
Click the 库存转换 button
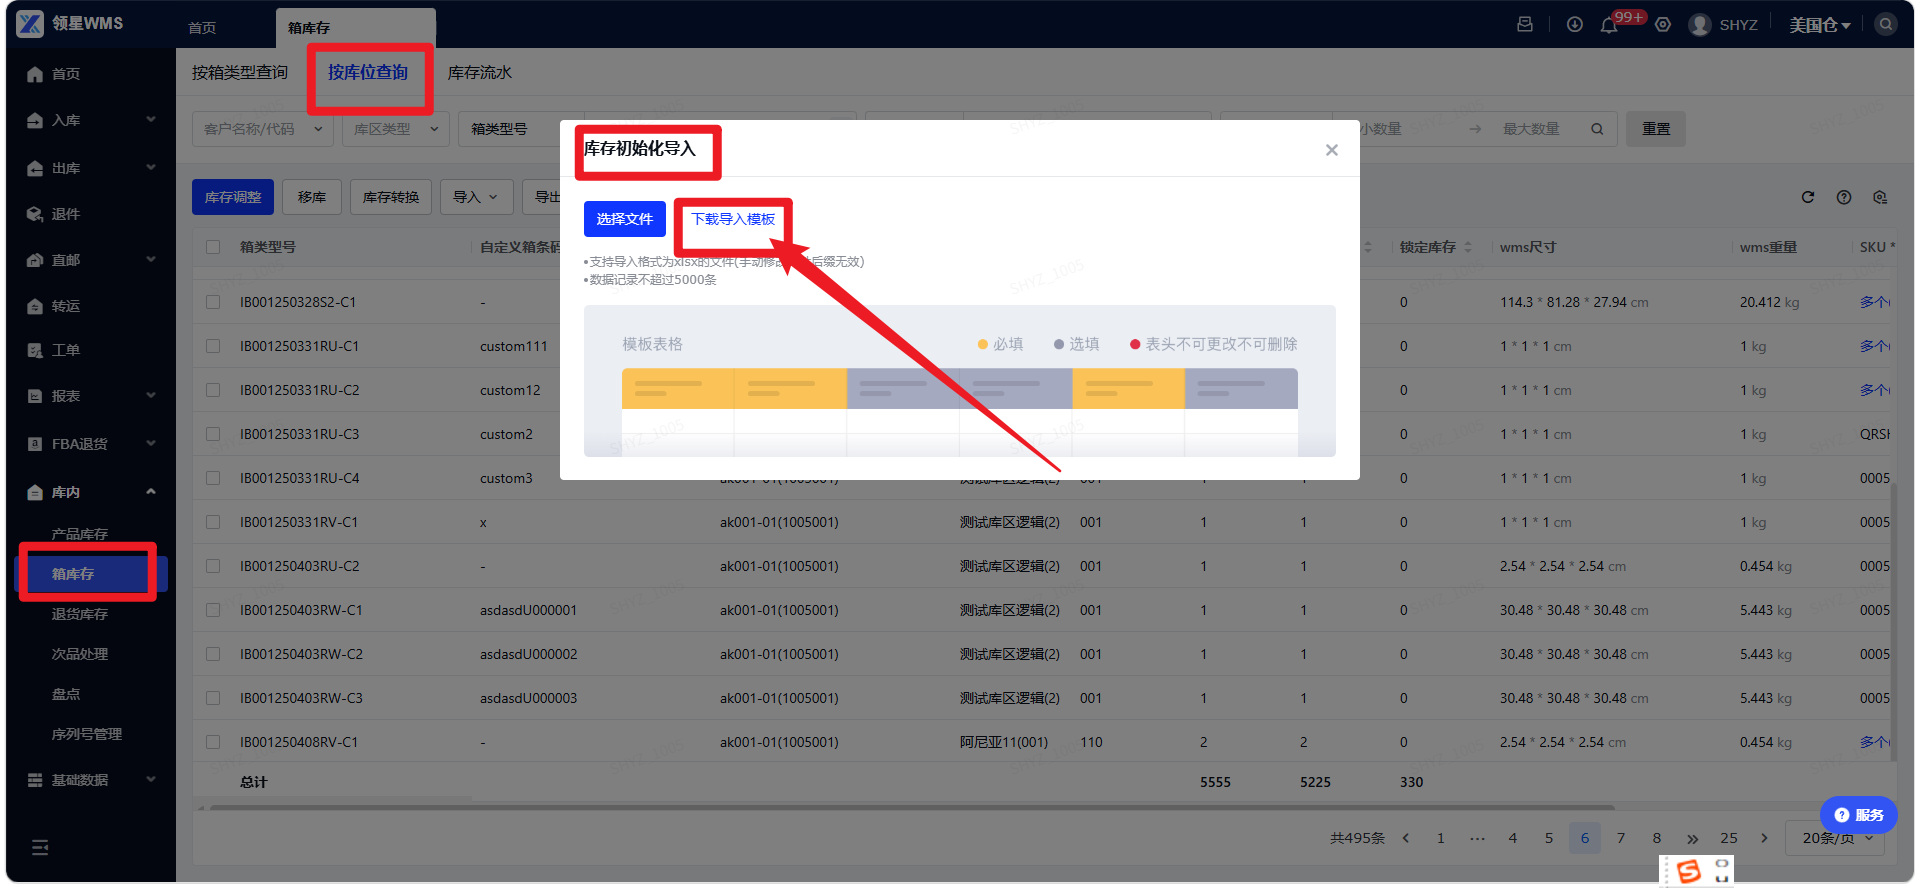391,197
